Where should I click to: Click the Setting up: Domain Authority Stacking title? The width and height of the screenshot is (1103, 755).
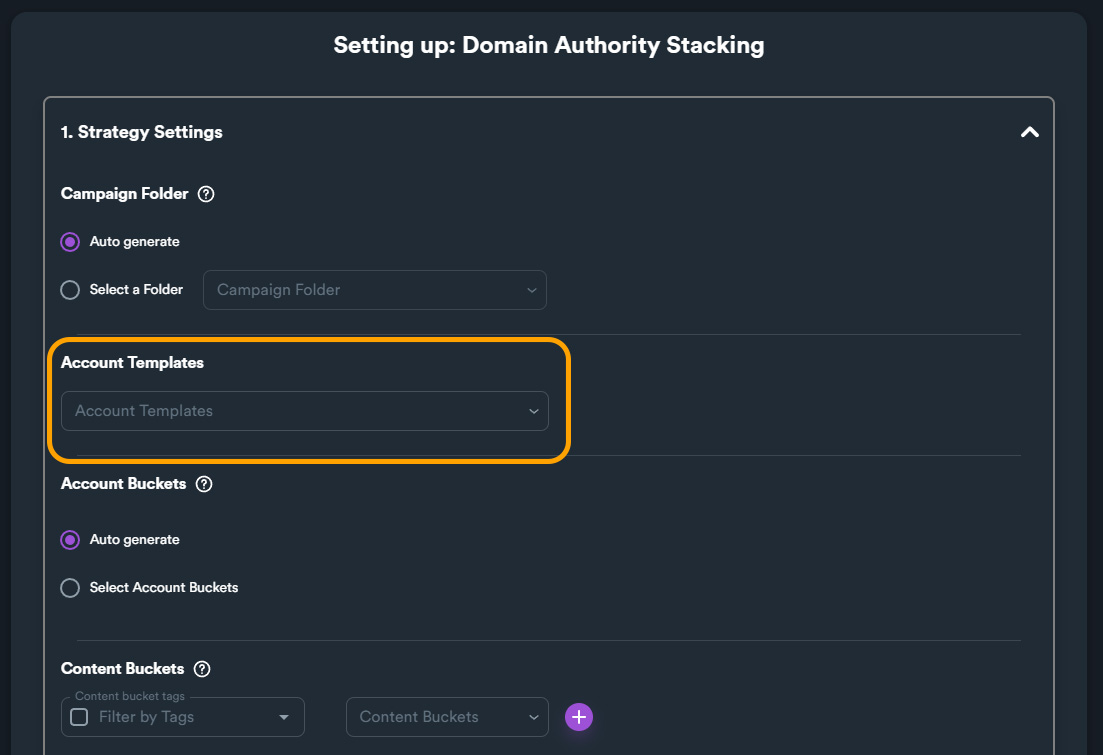pyautogui.click(x=548, y=45)
